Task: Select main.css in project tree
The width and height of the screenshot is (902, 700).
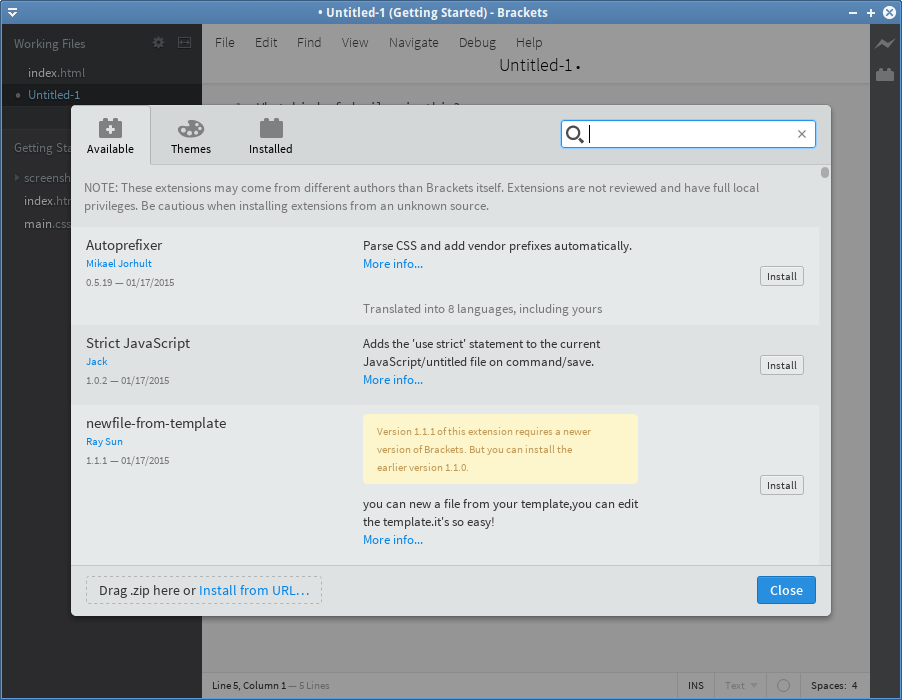Action: click(x=47, y=224)
